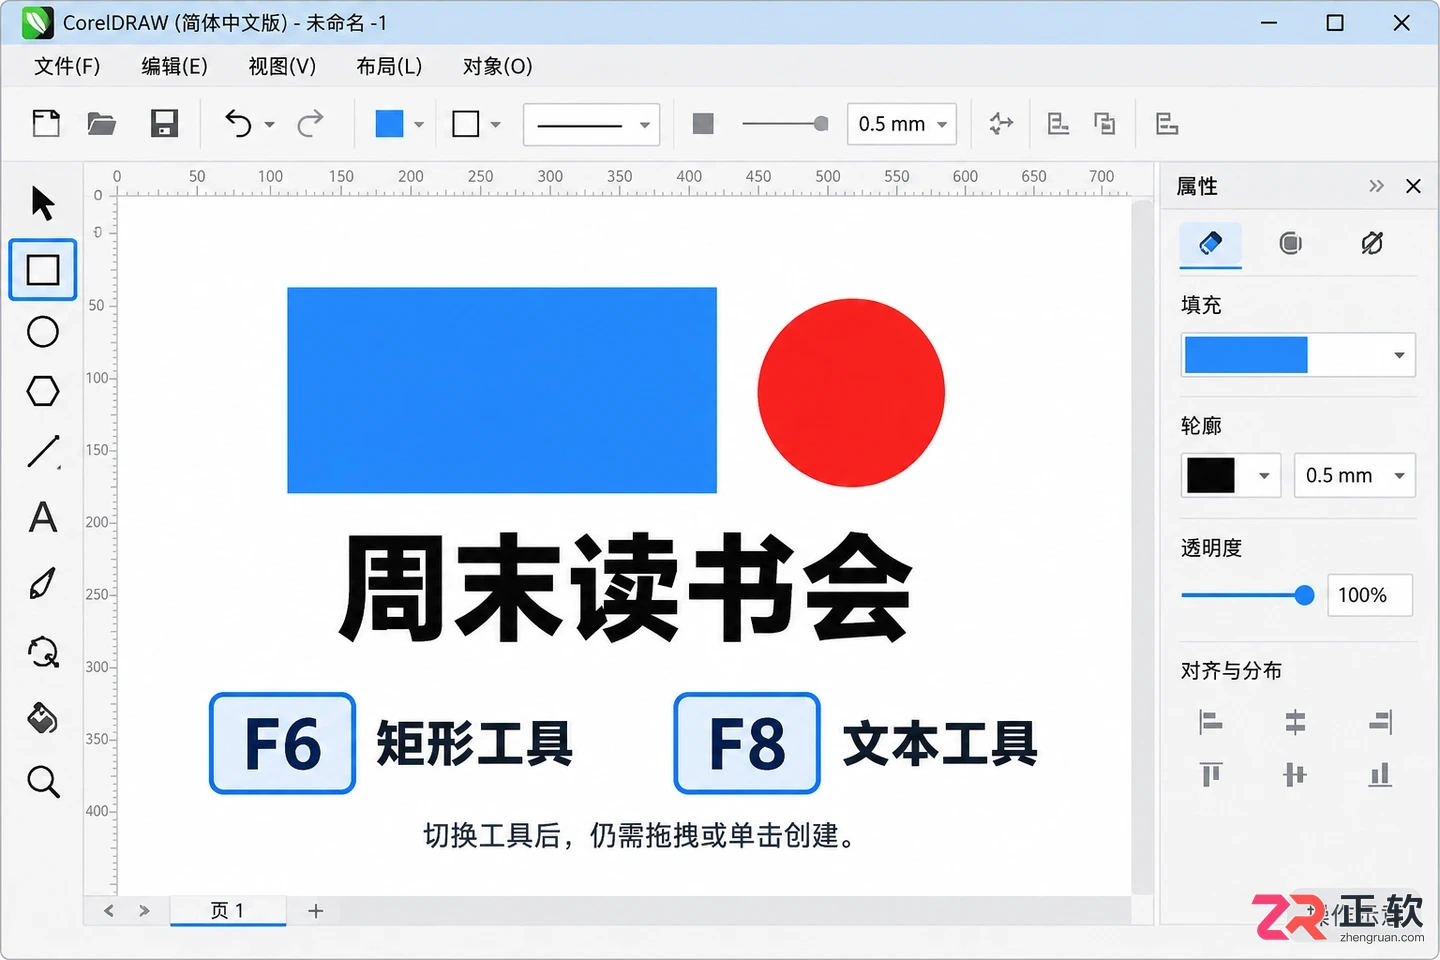Open the 文件(F) menu

pos(67,66)
